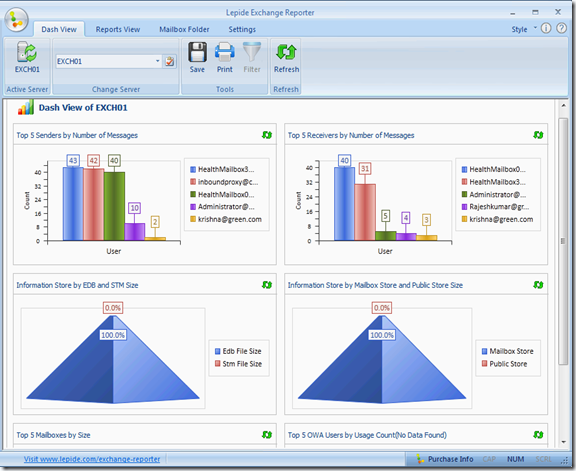Click the Top 5 Senders by Number of Messages title
This screenshot has height=471, width=576.
77,135
